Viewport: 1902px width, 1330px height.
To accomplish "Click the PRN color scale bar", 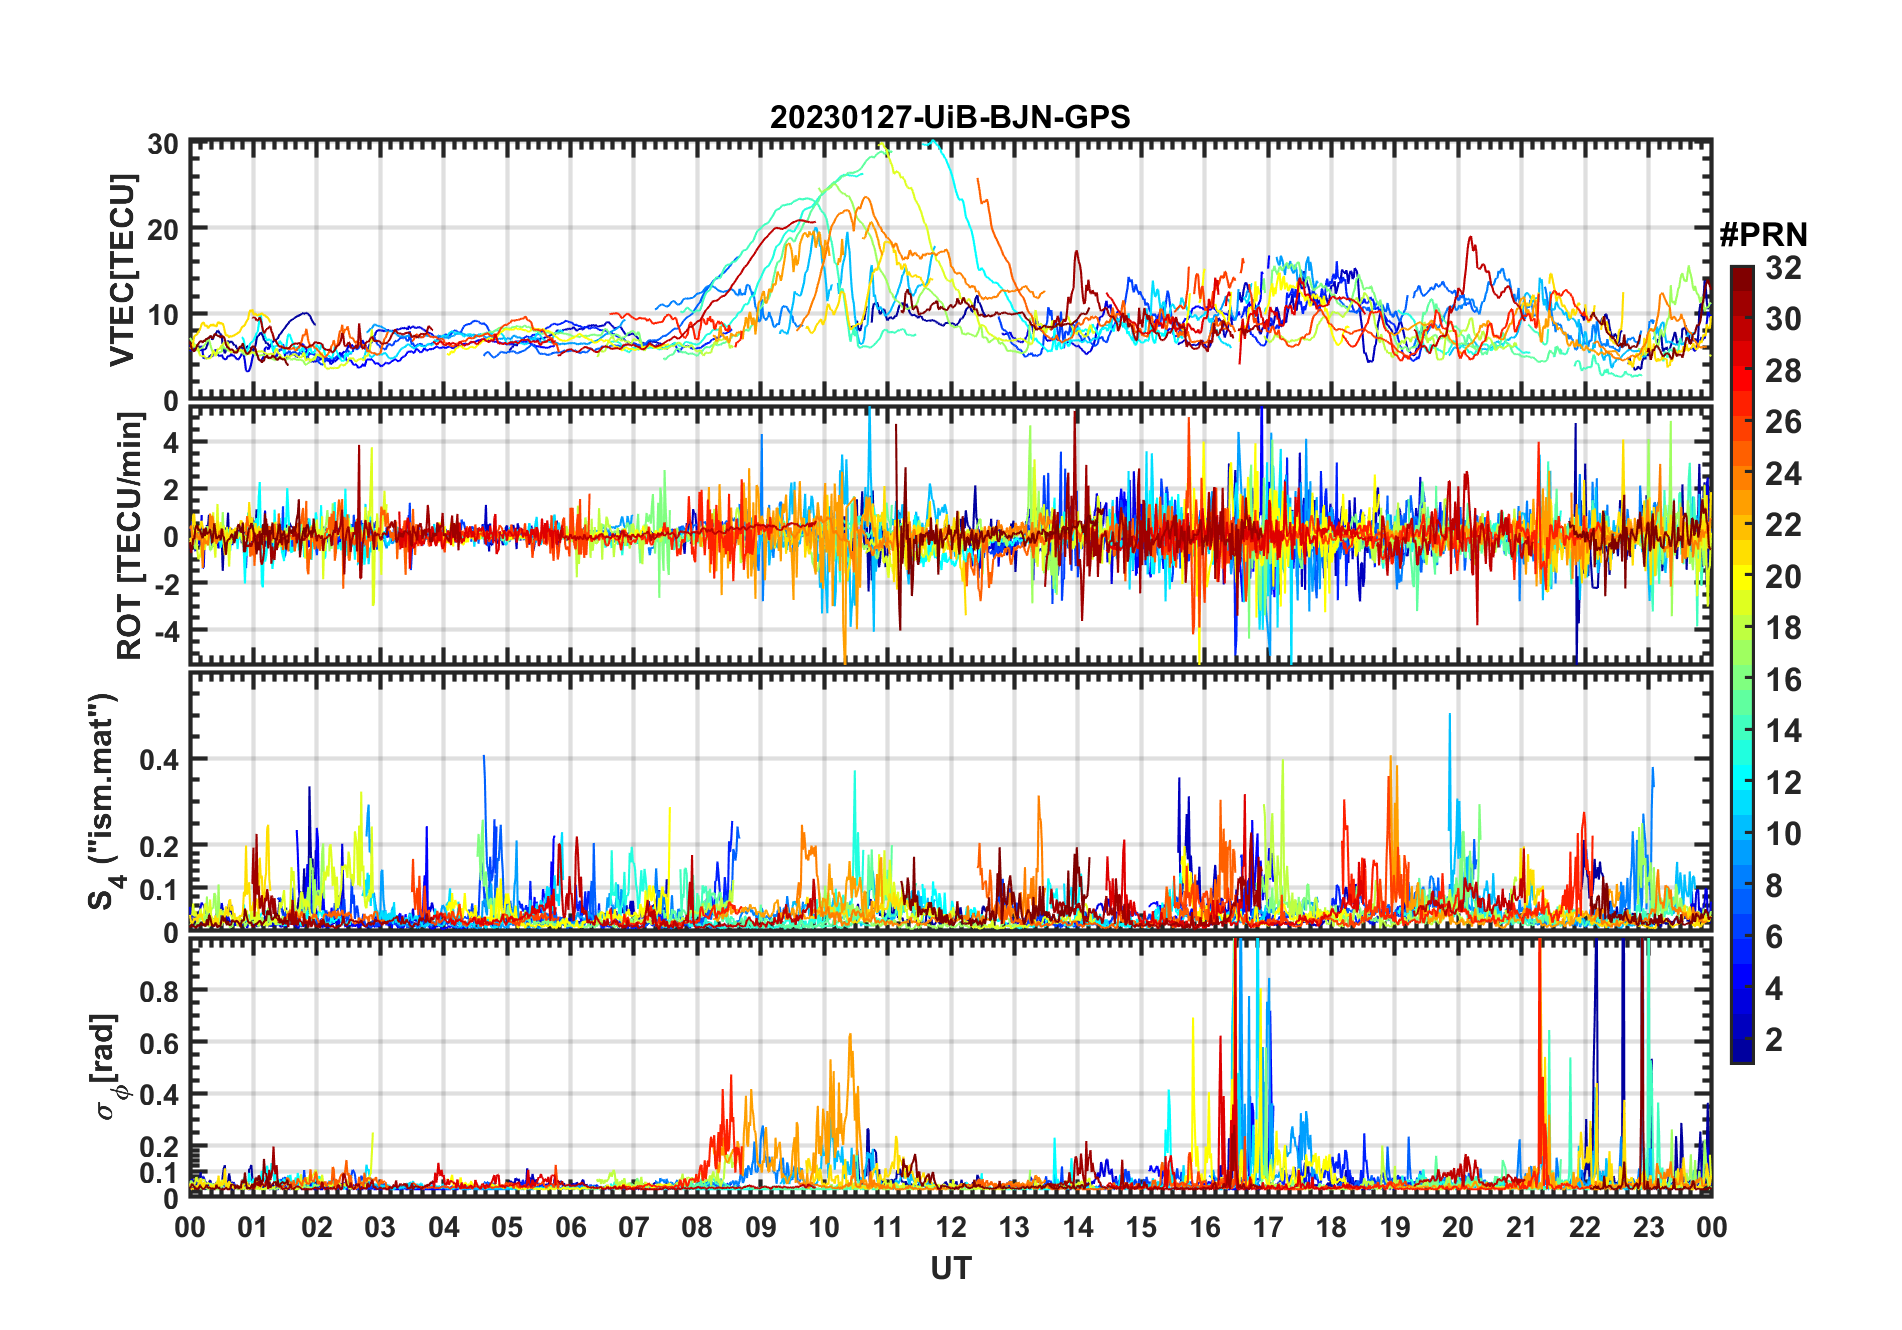I will coord(1742,664).
